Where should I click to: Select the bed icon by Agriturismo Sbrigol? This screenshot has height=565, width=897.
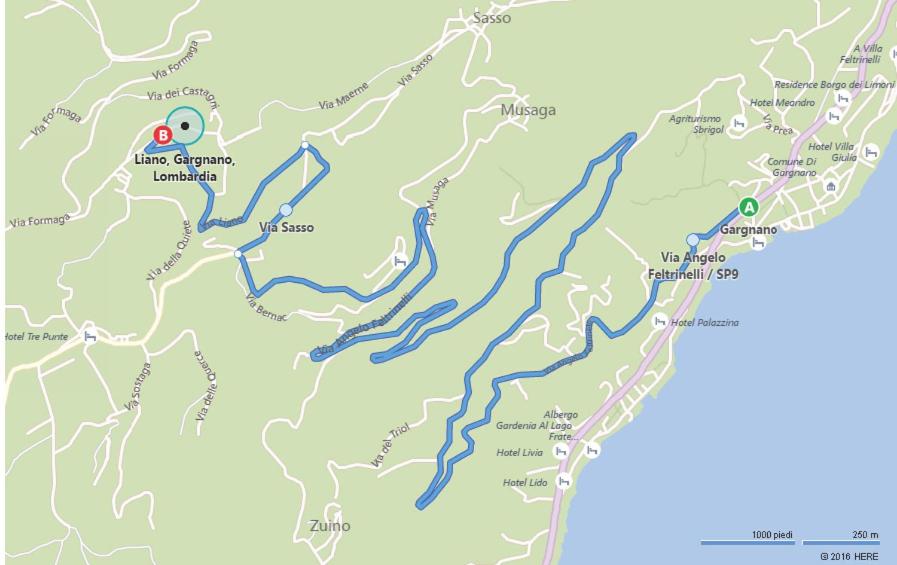(x=739, y=123)
